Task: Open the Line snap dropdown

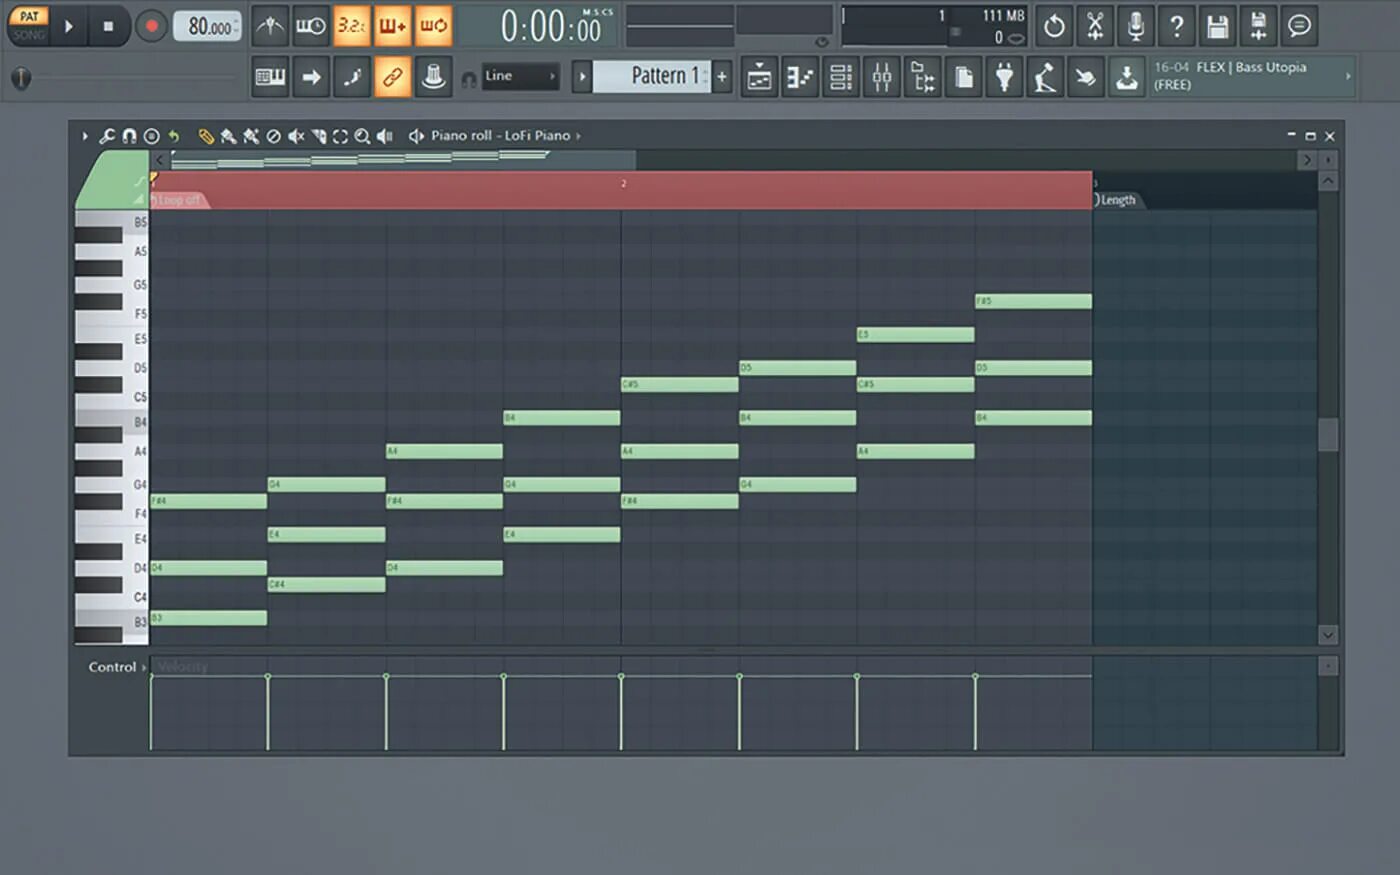Action: pos(520,77)
